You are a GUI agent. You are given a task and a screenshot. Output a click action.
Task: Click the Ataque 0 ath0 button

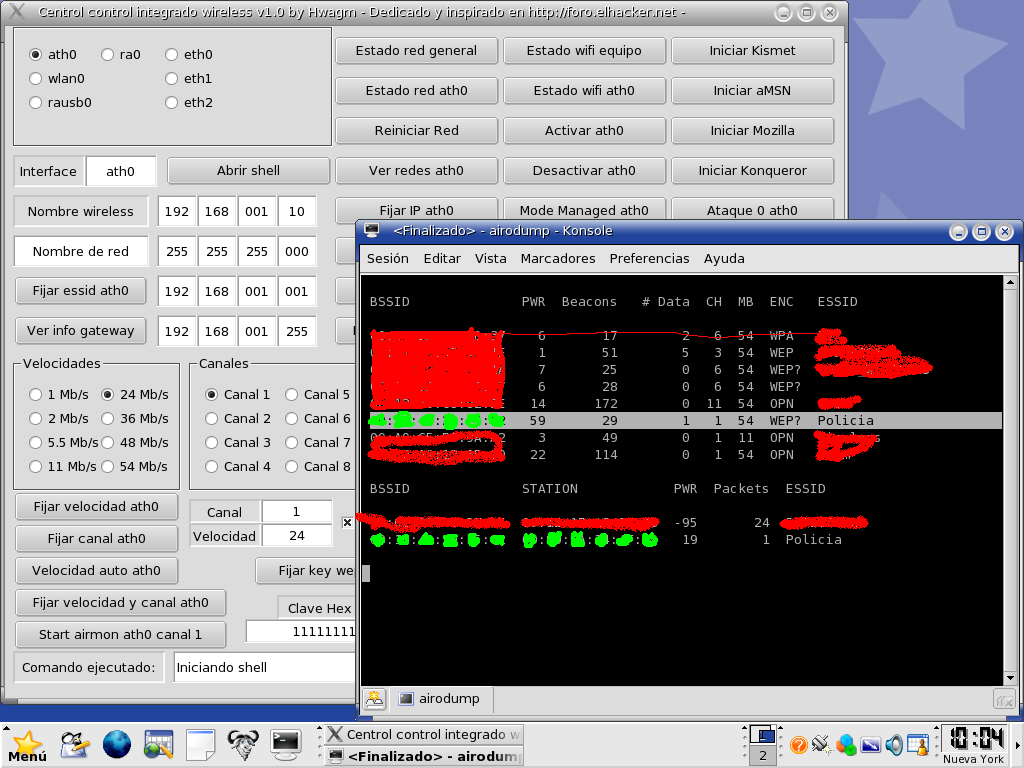[752, 210]
